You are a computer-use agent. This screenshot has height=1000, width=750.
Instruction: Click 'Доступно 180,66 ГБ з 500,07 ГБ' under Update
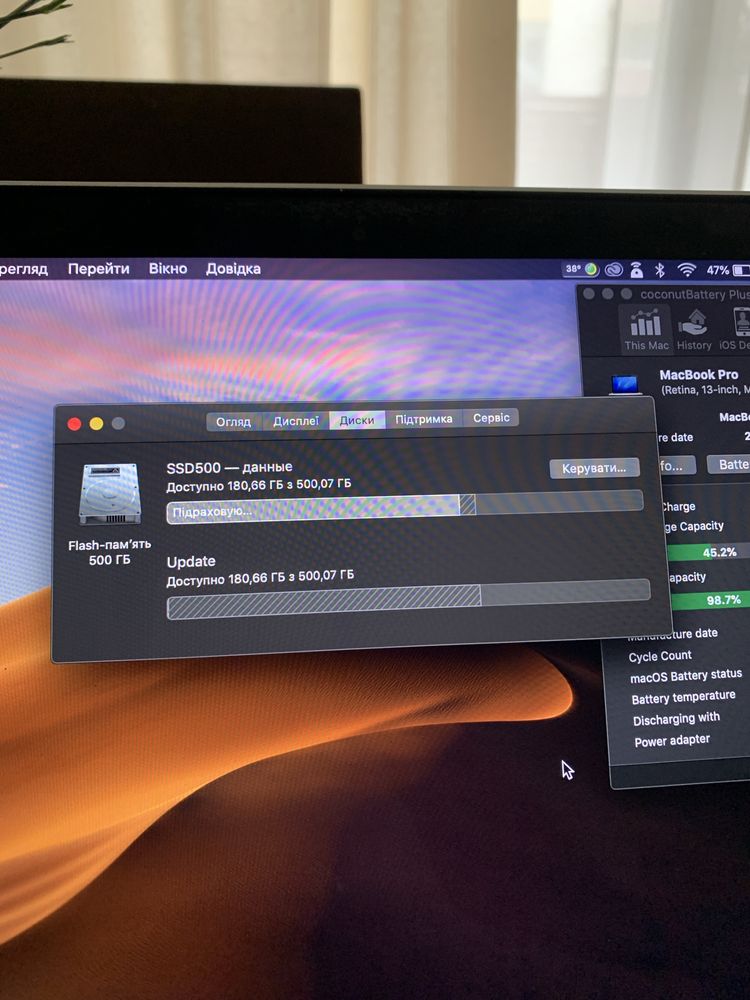pyautogui.click(x=260, y=578)
